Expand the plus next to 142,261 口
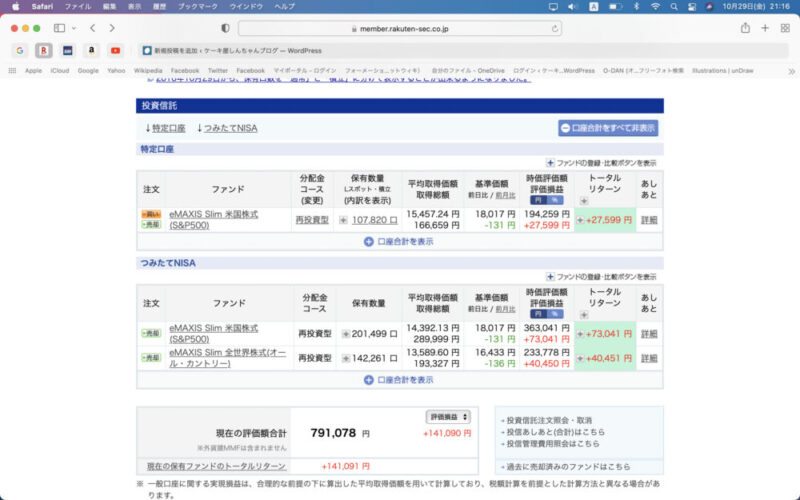This screenshot has height=500, width=800. [346, 359]
